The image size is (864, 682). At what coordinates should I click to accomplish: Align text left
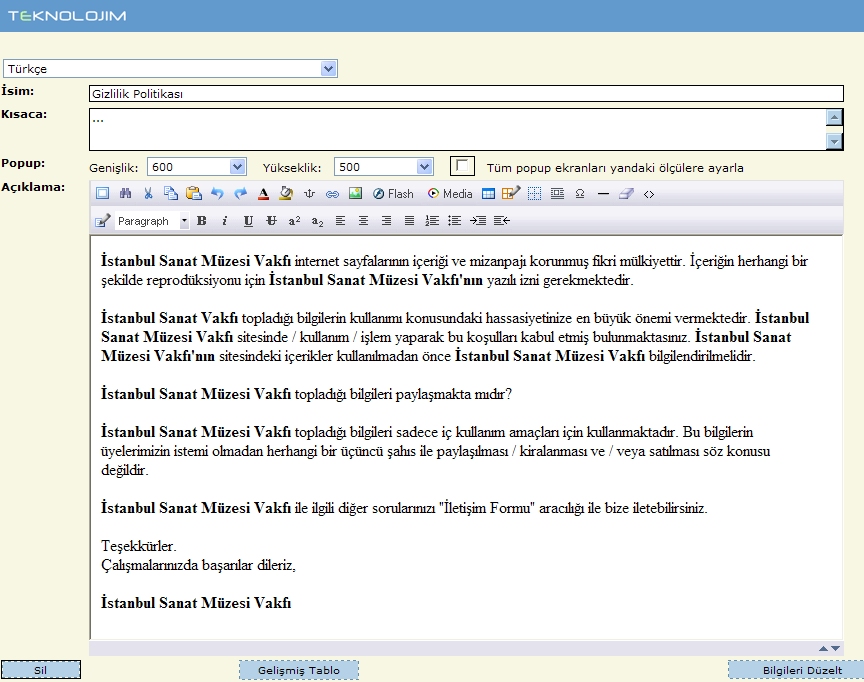point(341,220)
